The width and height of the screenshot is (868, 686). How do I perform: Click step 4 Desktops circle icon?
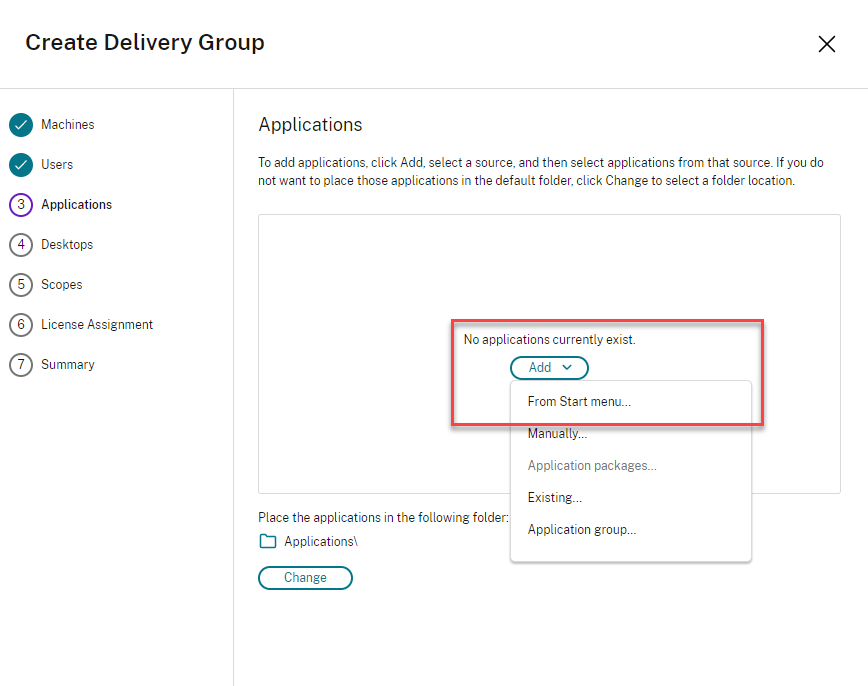point(21,245)
